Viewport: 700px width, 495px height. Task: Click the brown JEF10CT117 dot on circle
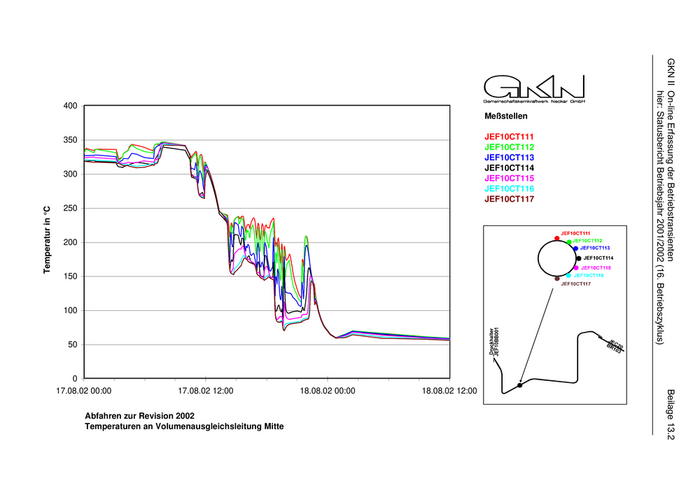pos(557,279)
